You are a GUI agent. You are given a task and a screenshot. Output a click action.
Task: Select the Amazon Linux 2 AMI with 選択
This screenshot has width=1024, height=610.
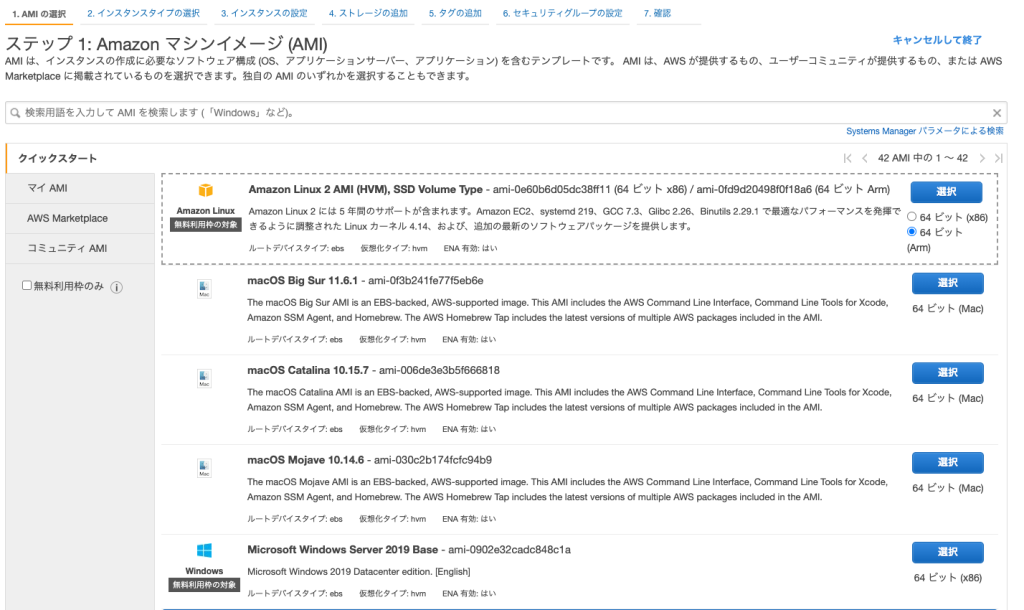pos(946,192)
